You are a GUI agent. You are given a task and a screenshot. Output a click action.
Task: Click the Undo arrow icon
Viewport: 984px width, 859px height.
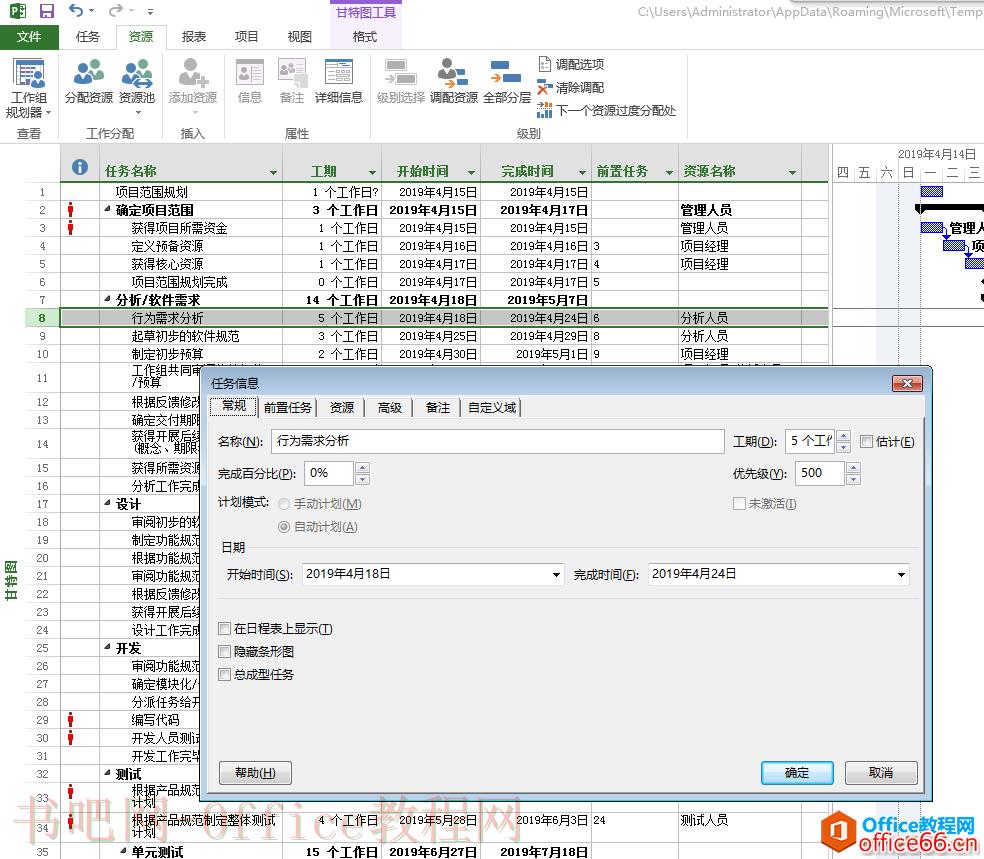pyautogui.click(x=77, y=11)
